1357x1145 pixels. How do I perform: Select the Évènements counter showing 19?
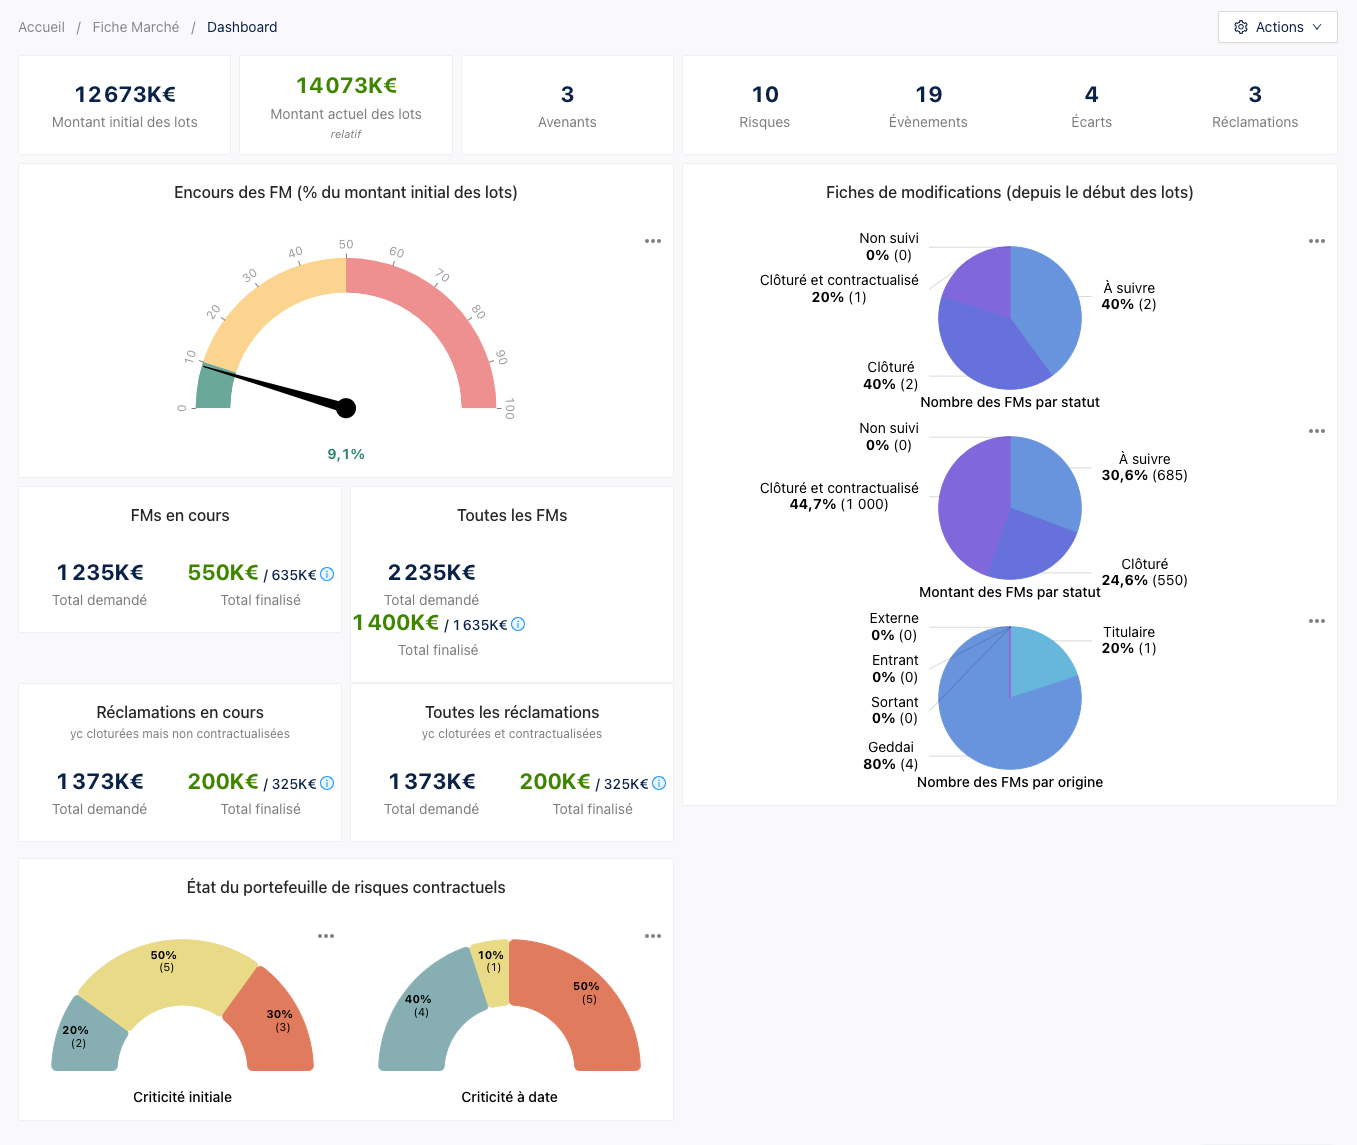[928, 105]
